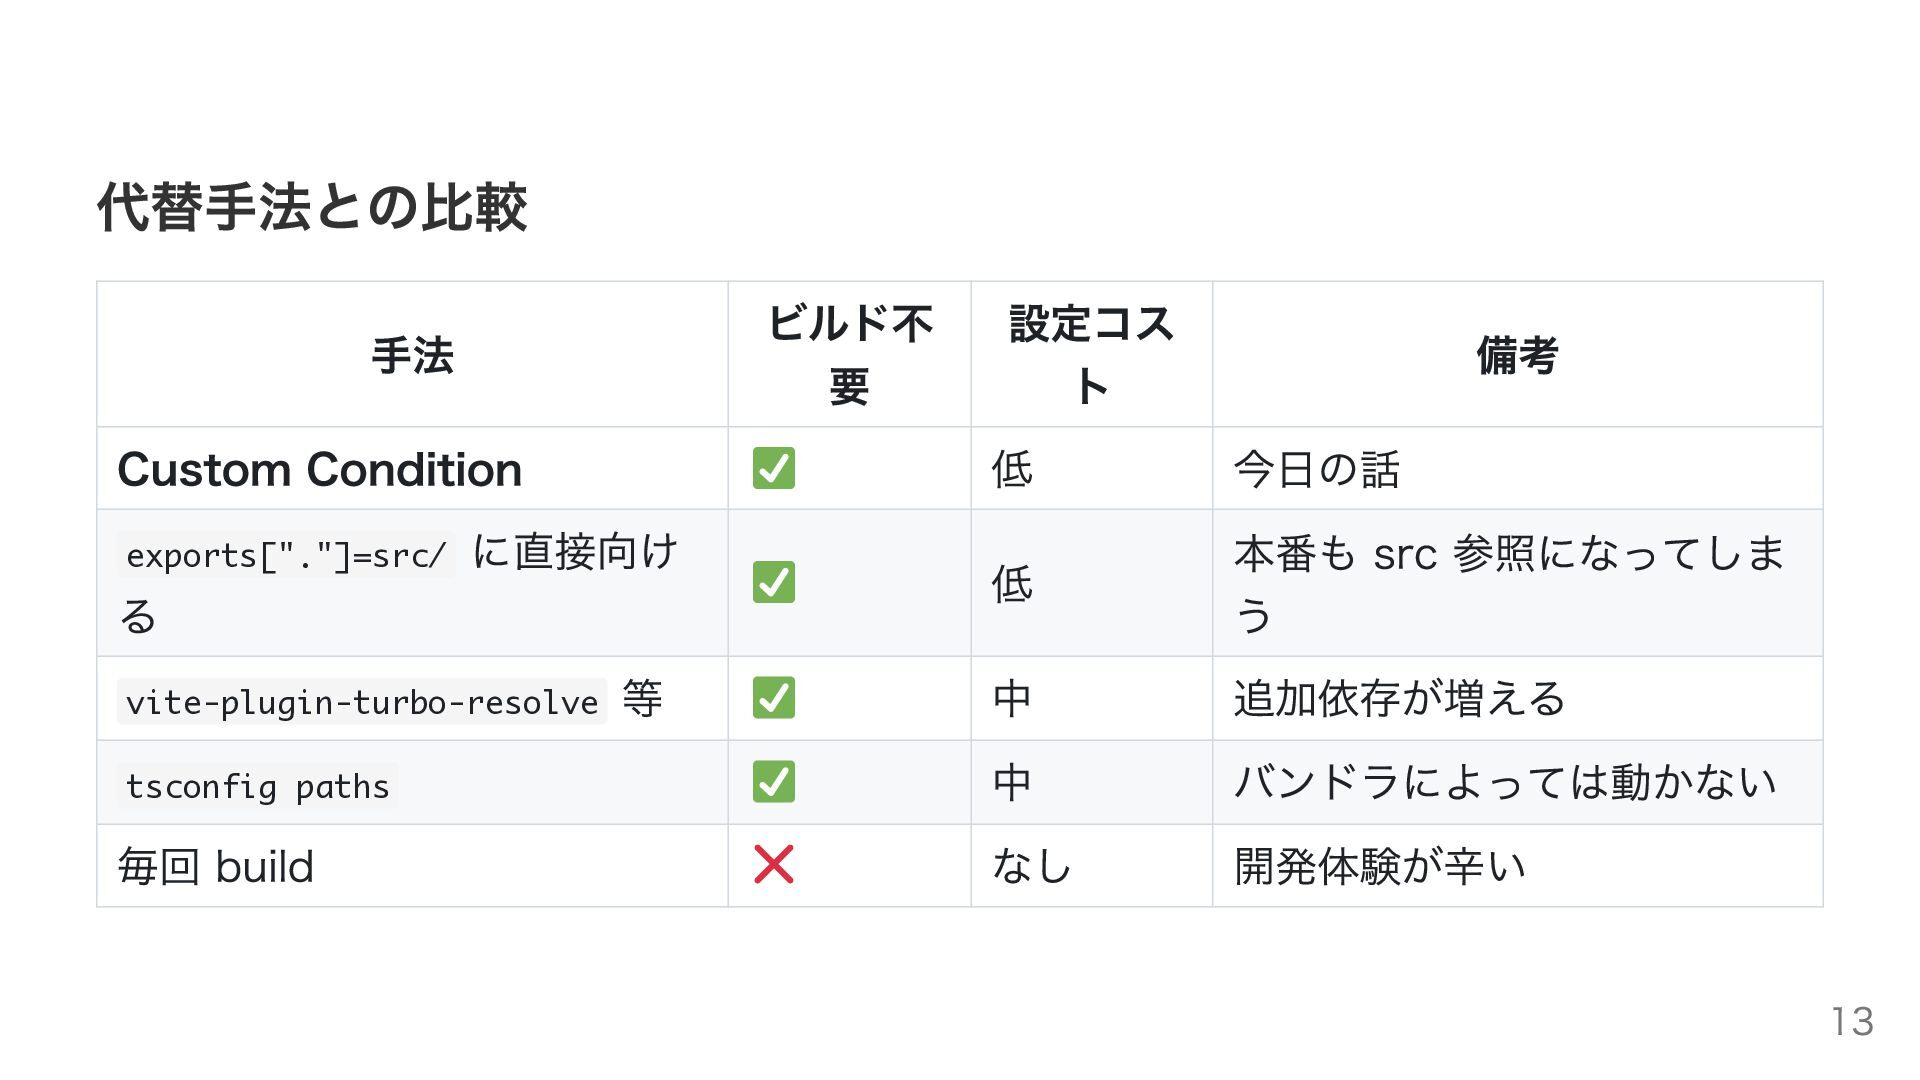Click the 開発体験が辛い note cell

(1518, 866)
